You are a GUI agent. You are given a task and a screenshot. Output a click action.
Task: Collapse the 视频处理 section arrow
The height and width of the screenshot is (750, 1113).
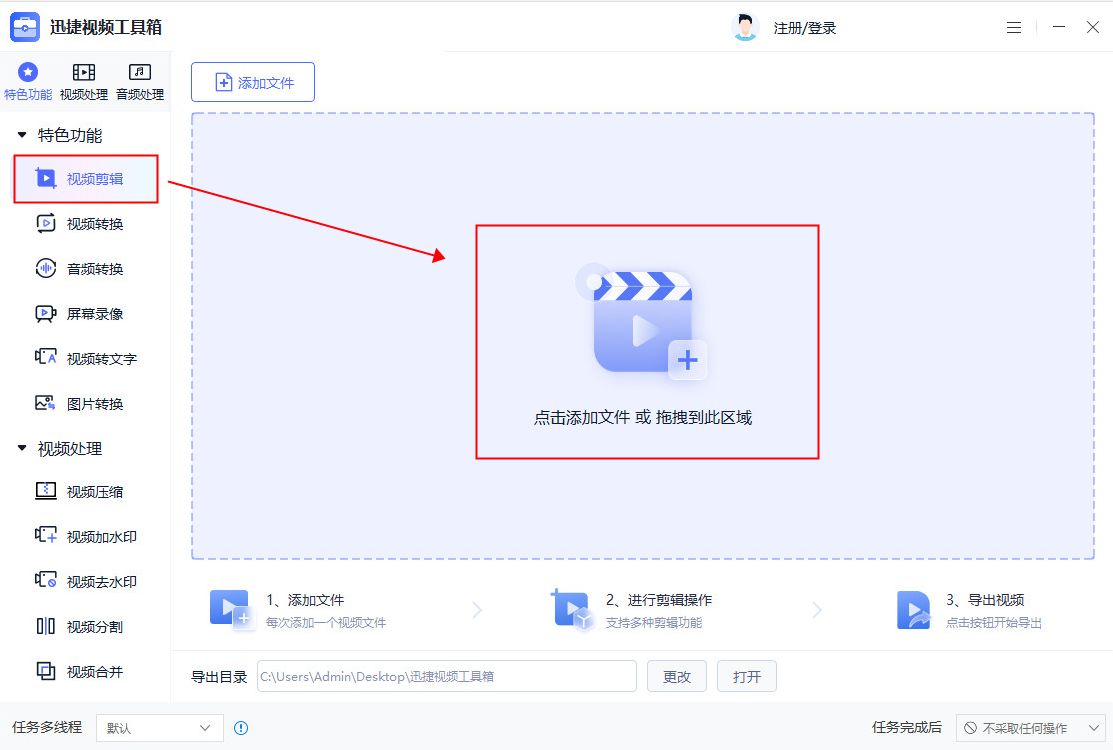[x=22, y=448]
